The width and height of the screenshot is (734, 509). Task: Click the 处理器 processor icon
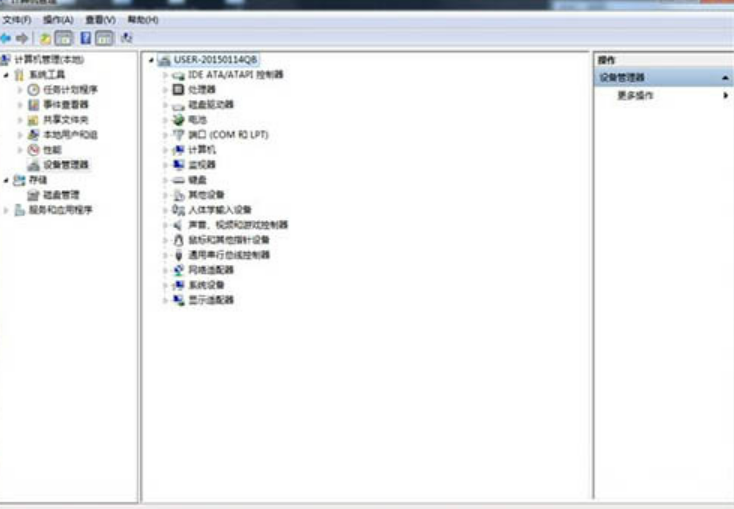(178, 89)
